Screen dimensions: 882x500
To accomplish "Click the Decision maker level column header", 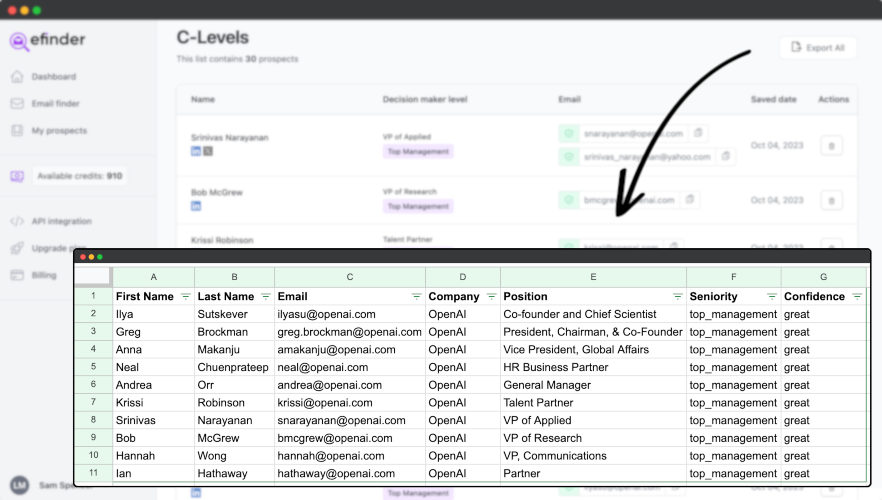I will 425,100.
